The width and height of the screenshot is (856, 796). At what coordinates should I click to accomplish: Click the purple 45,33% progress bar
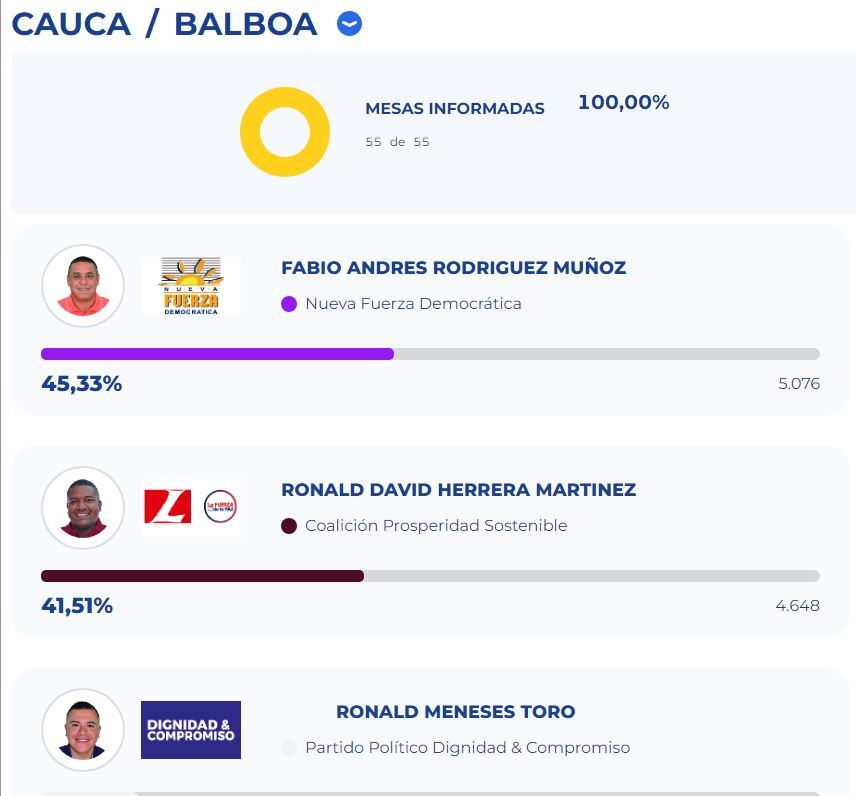216,353
